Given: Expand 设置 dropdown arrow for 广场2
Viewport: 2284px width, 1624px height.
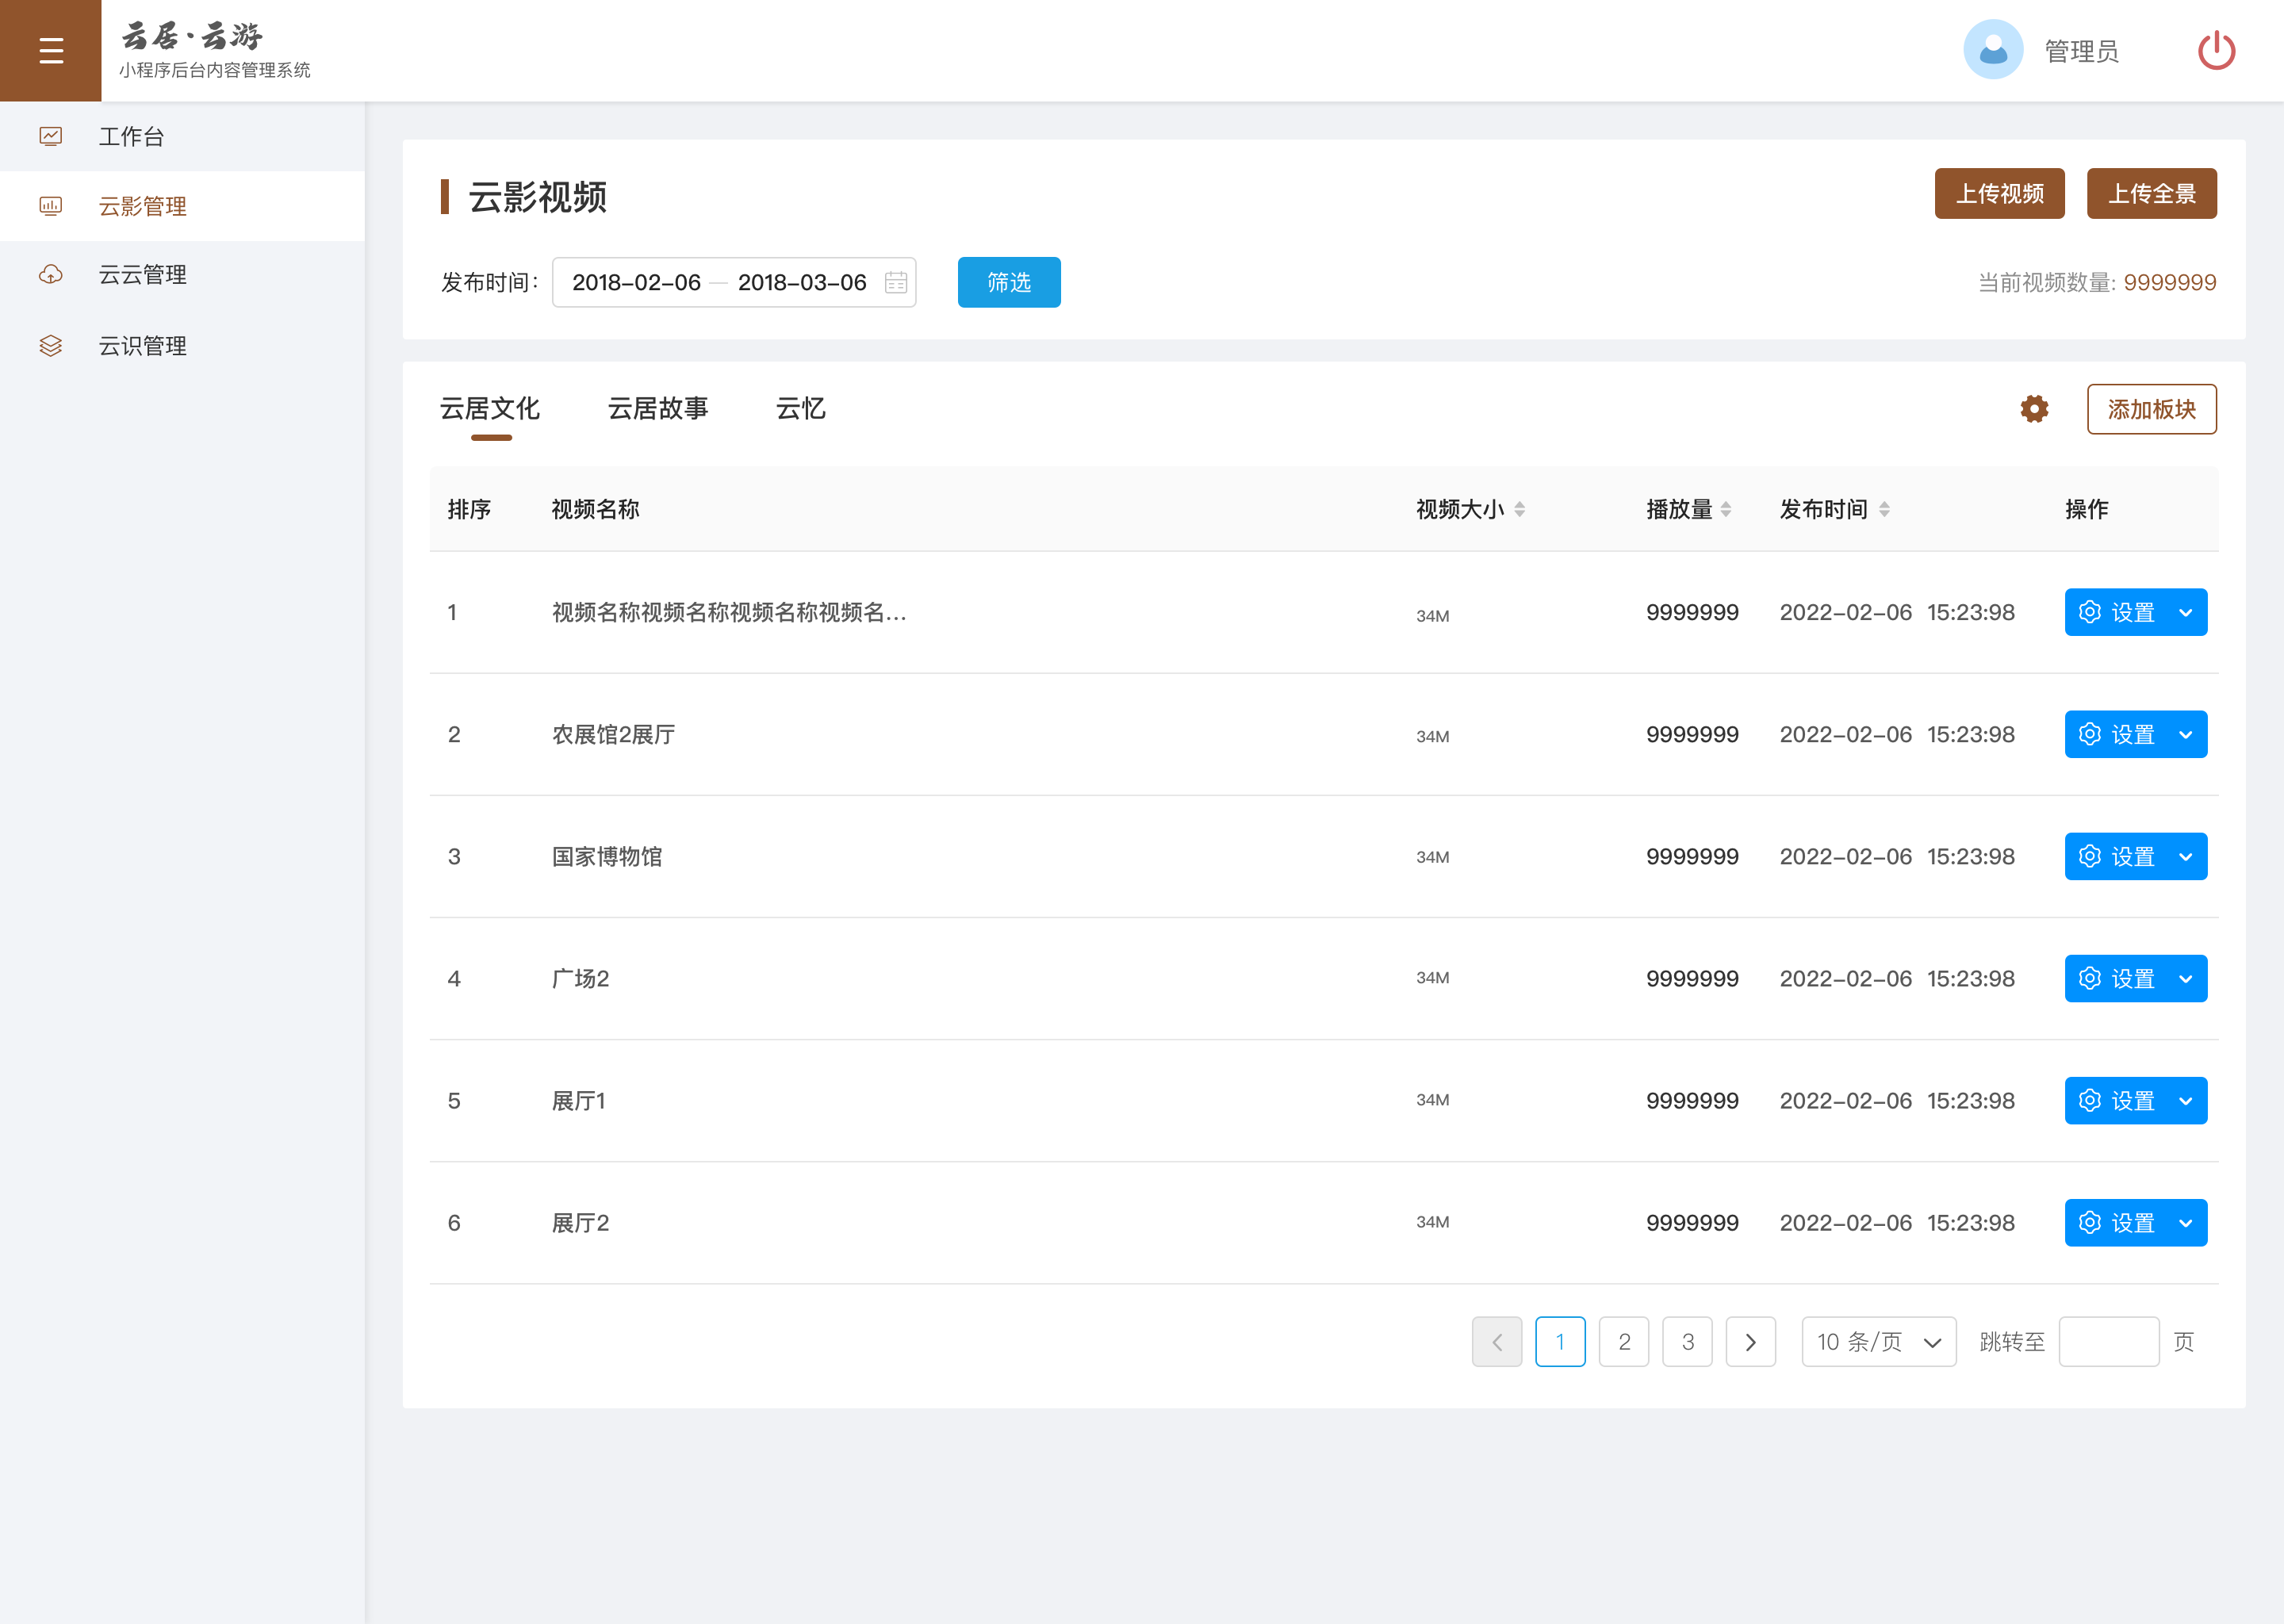Looking at the screenshot, I should point(2186,979).
